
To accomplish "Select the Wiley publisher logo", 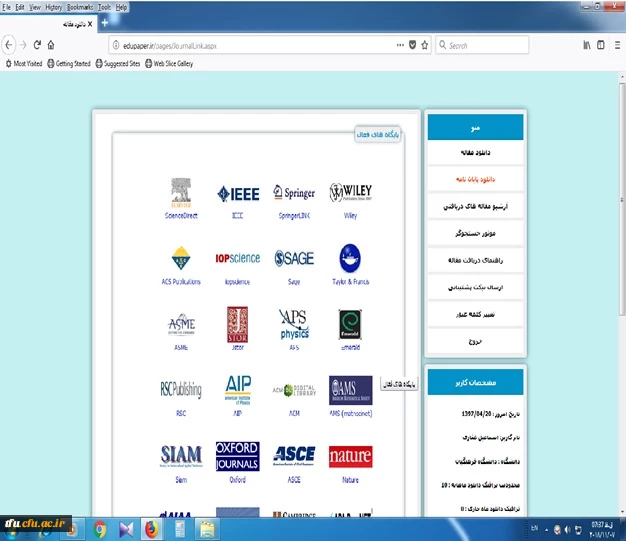I will (x=350, y=193).
